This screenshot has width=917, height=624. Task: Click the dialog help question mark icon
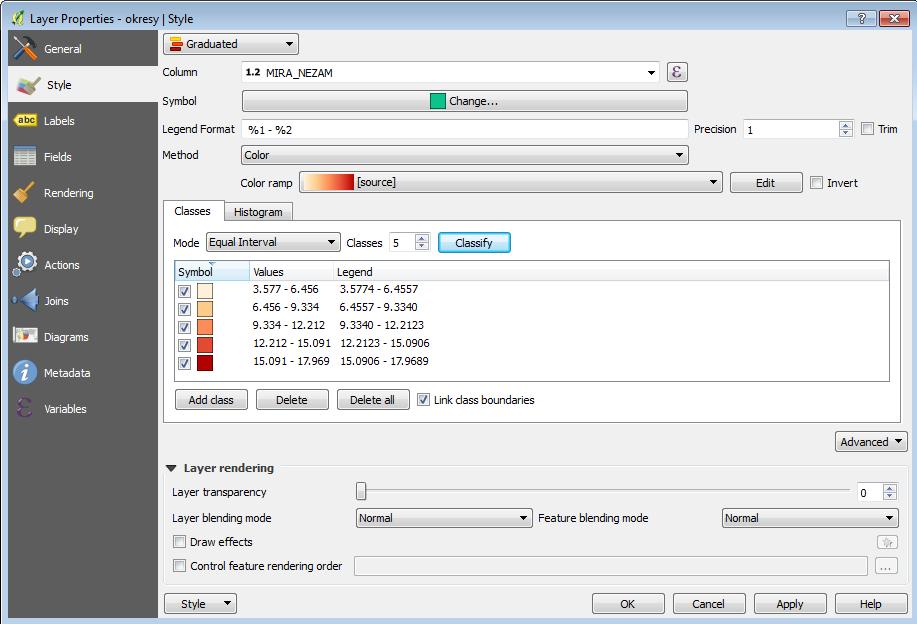(860, 19)
